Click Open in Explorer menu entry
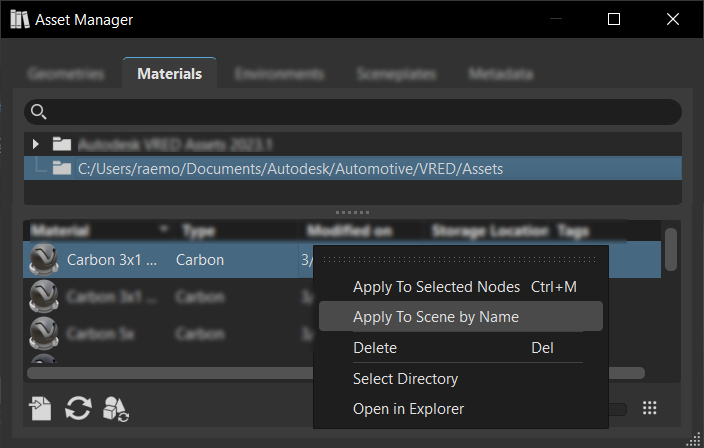Viewport: 704px width, 448px height. [x=408, y=409]
